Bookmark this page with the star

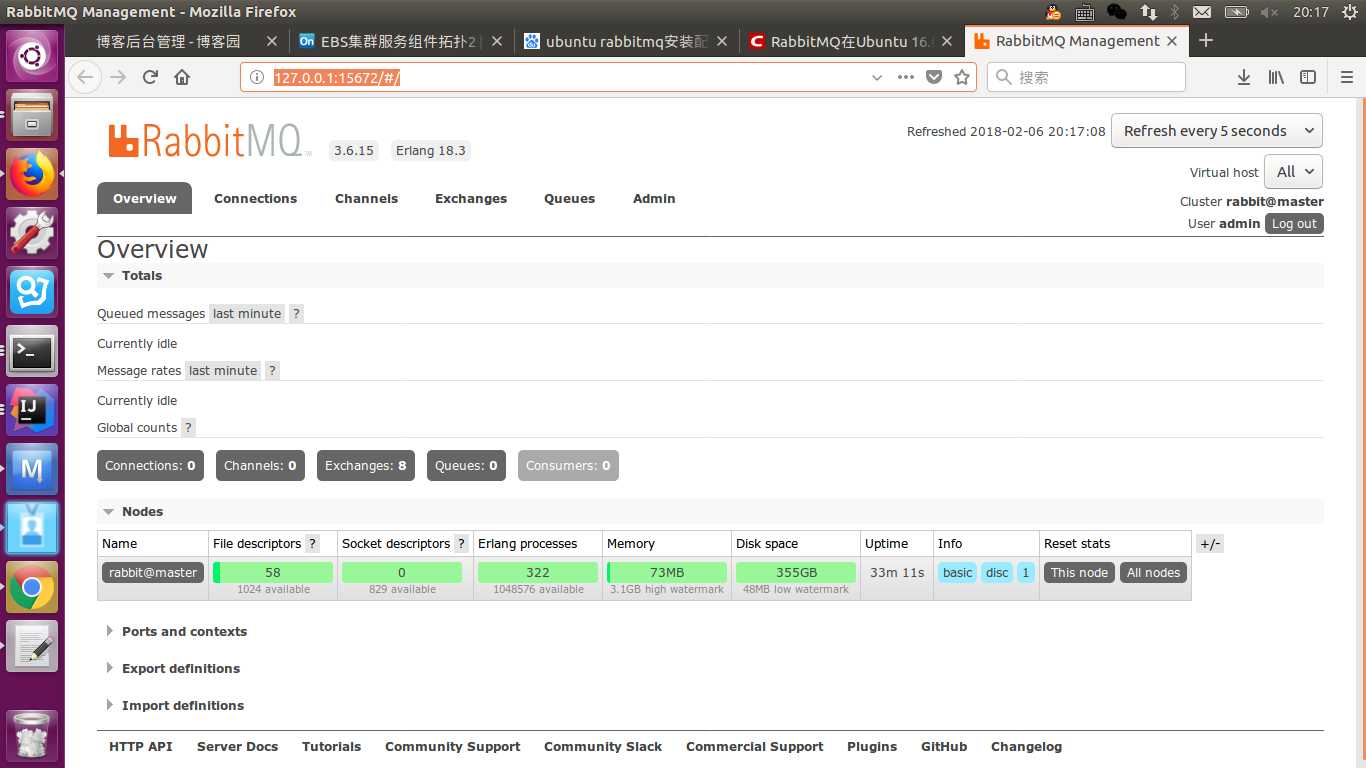(x=962, y=77)
